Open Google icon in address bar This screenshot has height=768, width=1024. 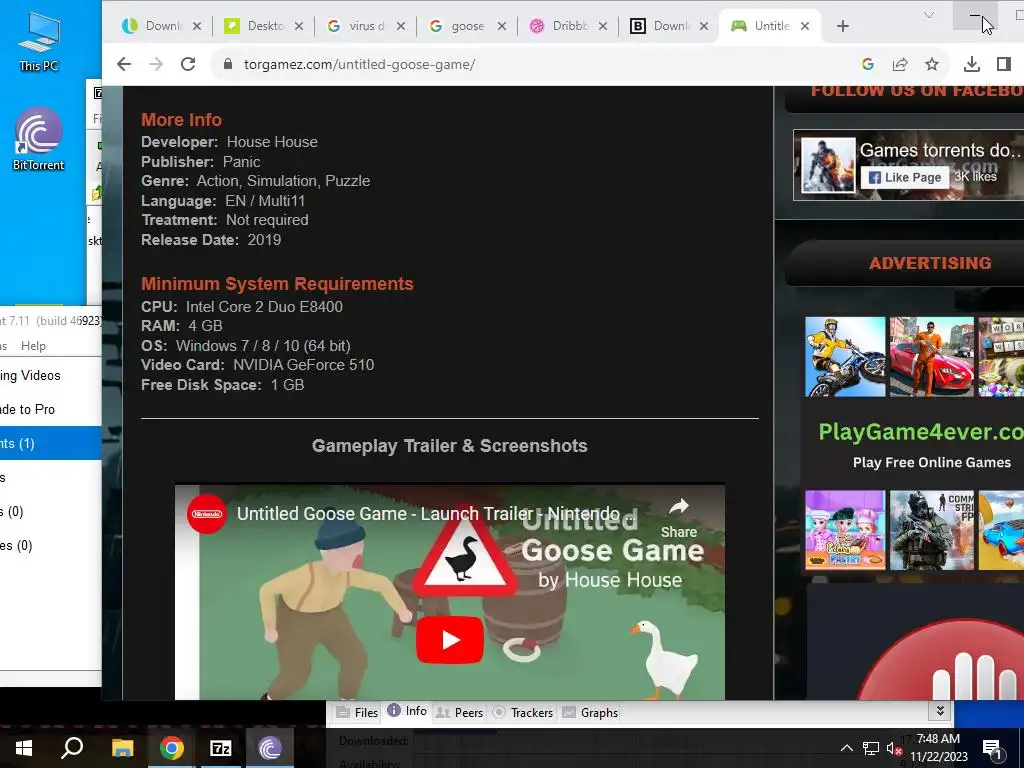868,64
